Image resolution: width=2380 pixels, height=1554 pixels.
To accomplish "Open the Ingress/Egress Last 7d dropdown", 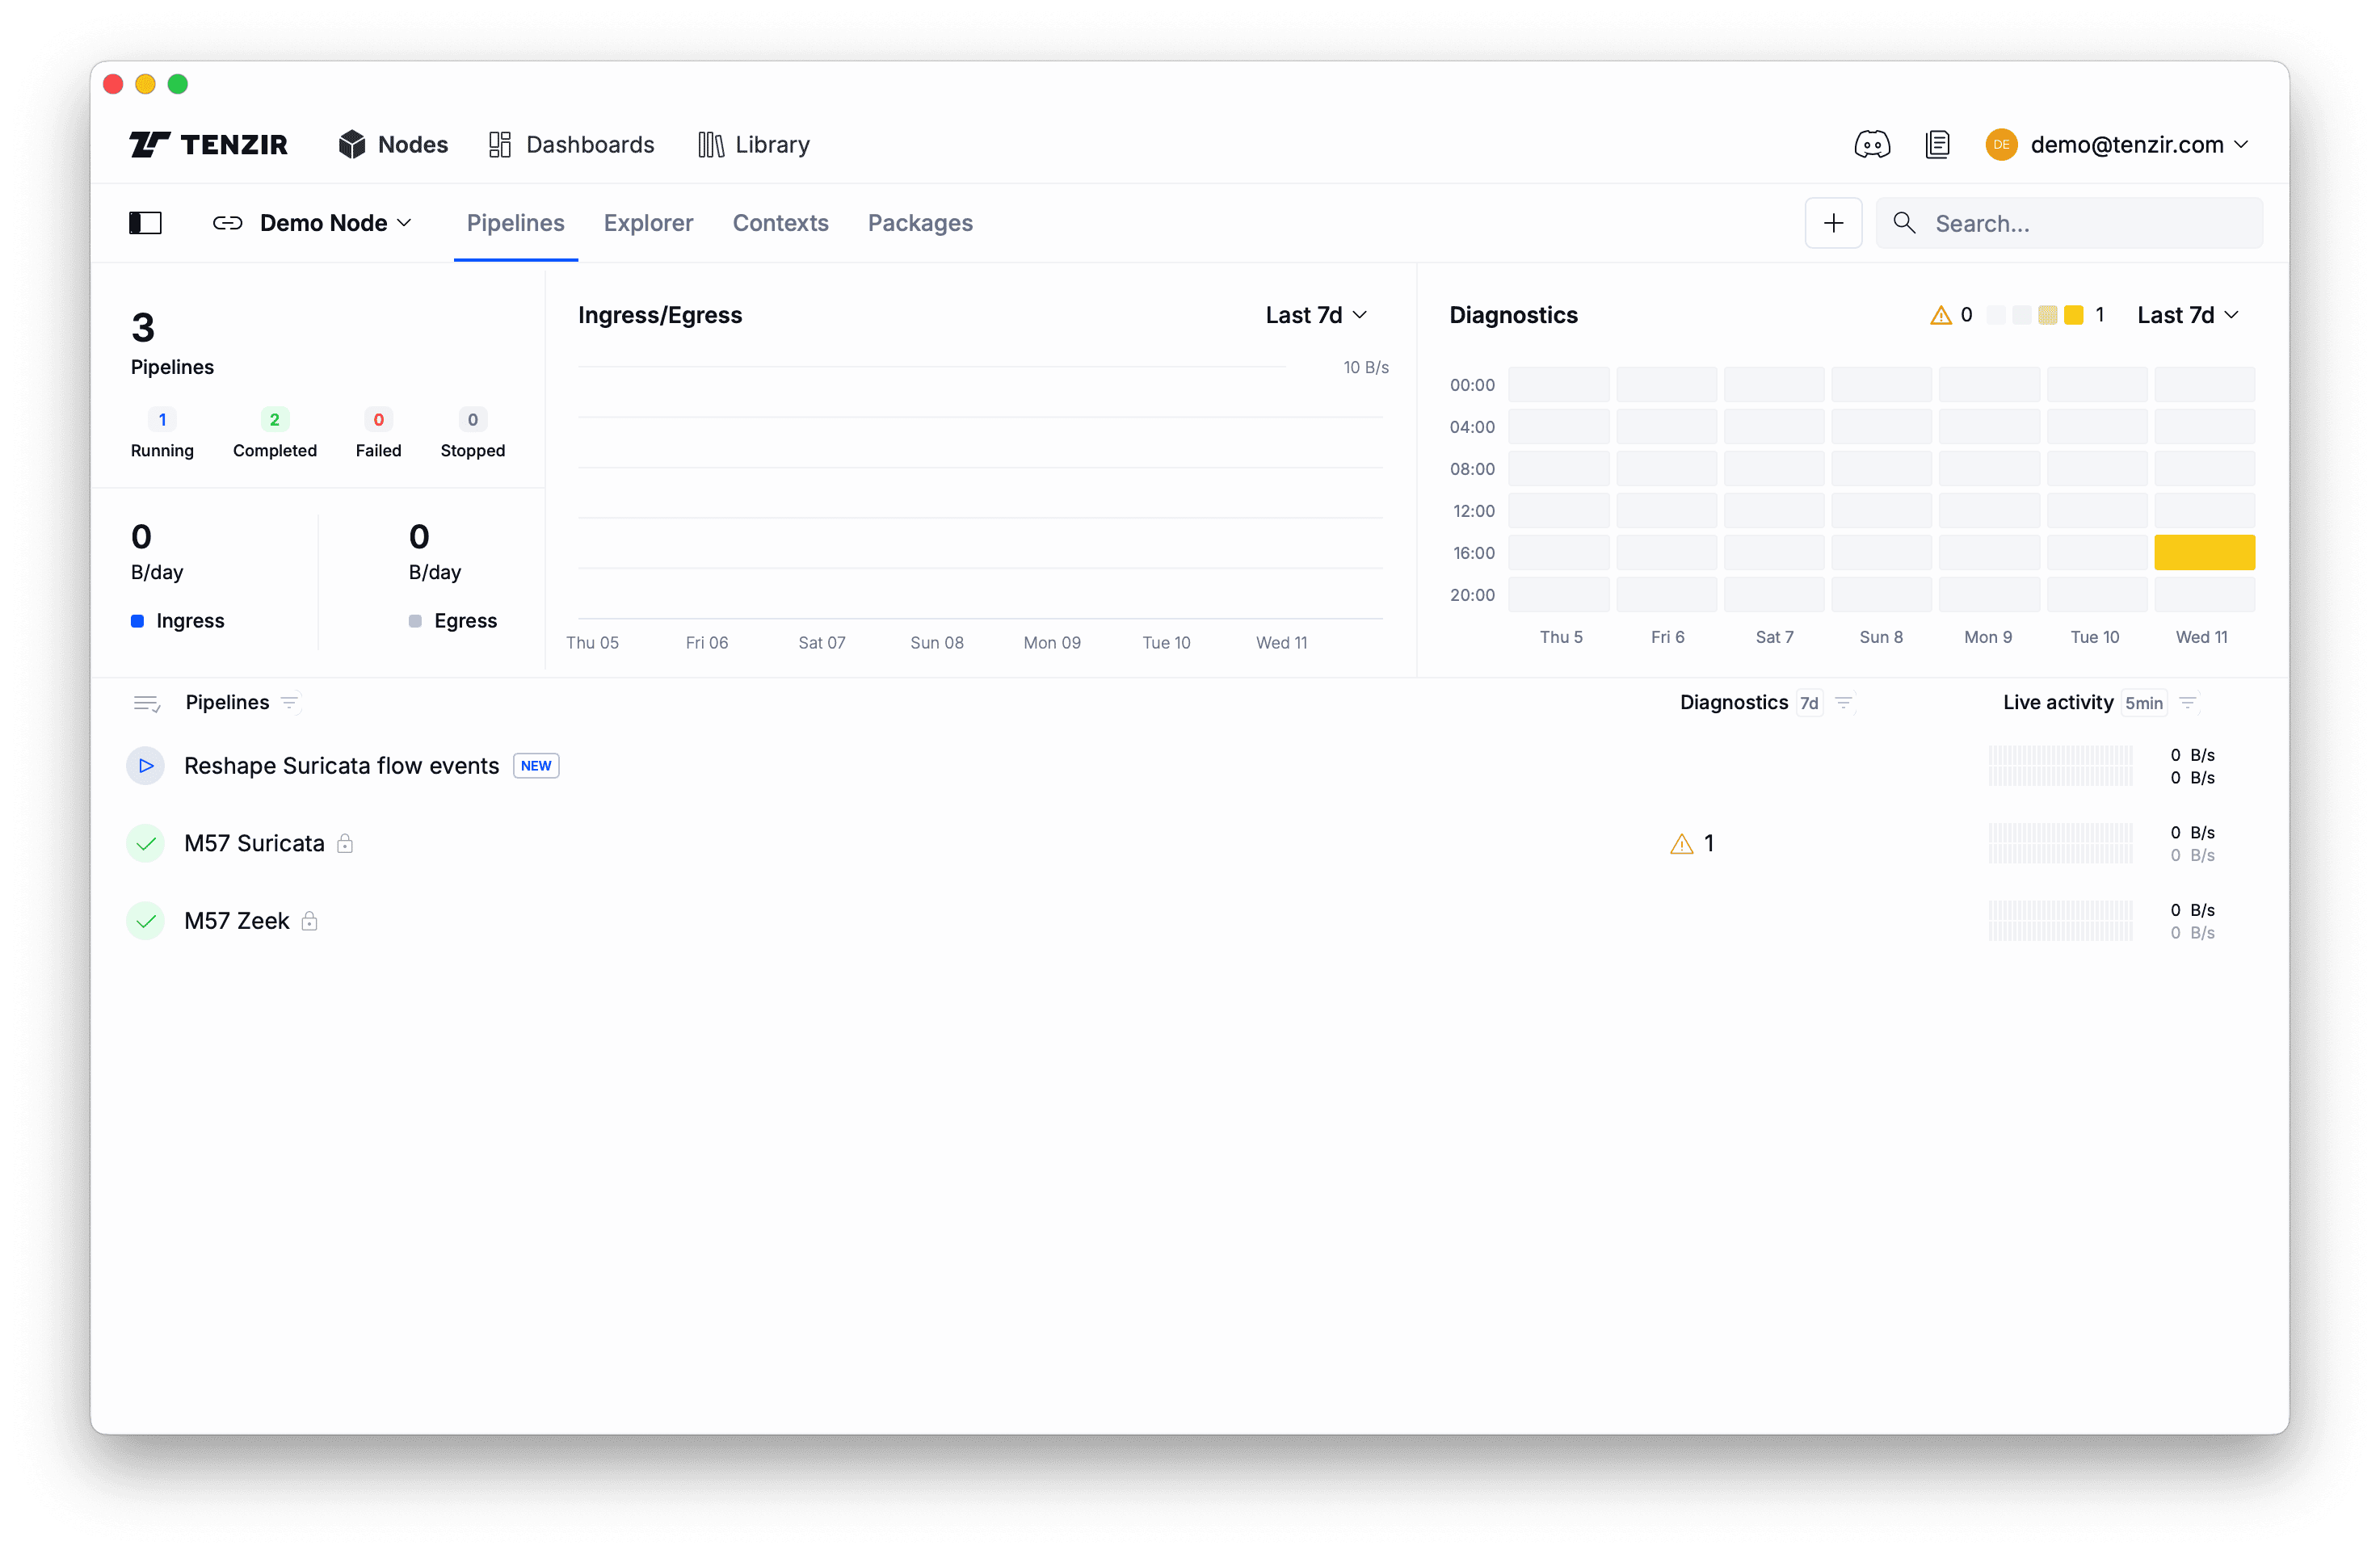I will [x=1315, y=315].
